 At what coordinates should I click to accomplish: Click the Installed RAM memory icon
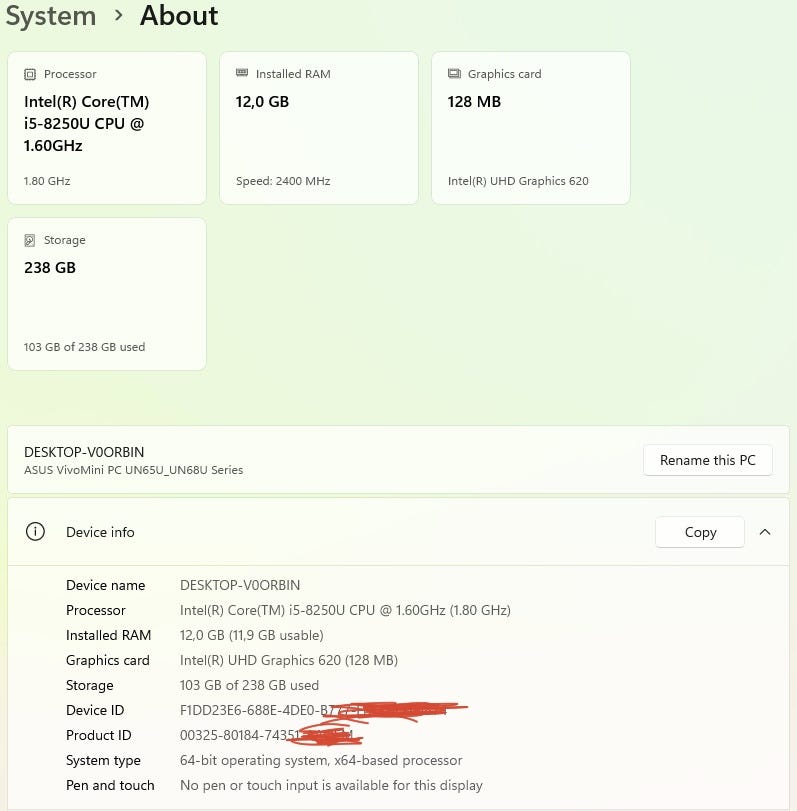click(x=242, y=73)
